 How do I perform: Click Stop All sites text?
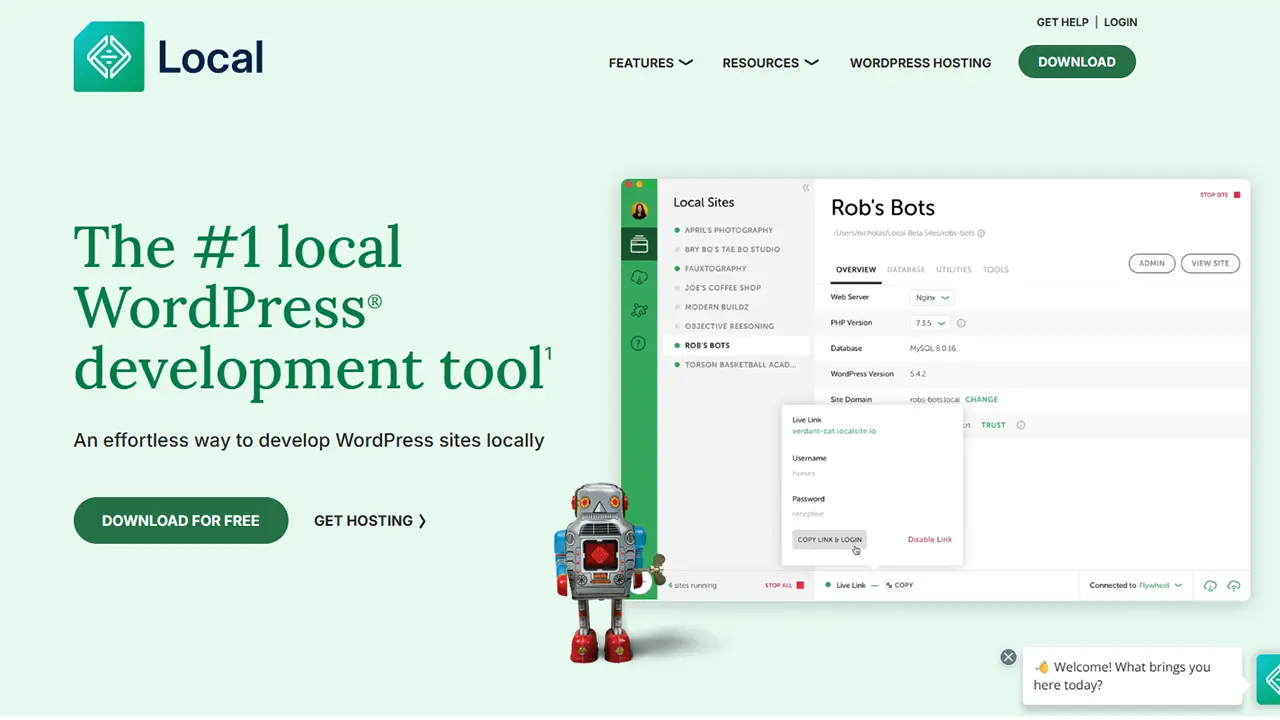point(778,585)
